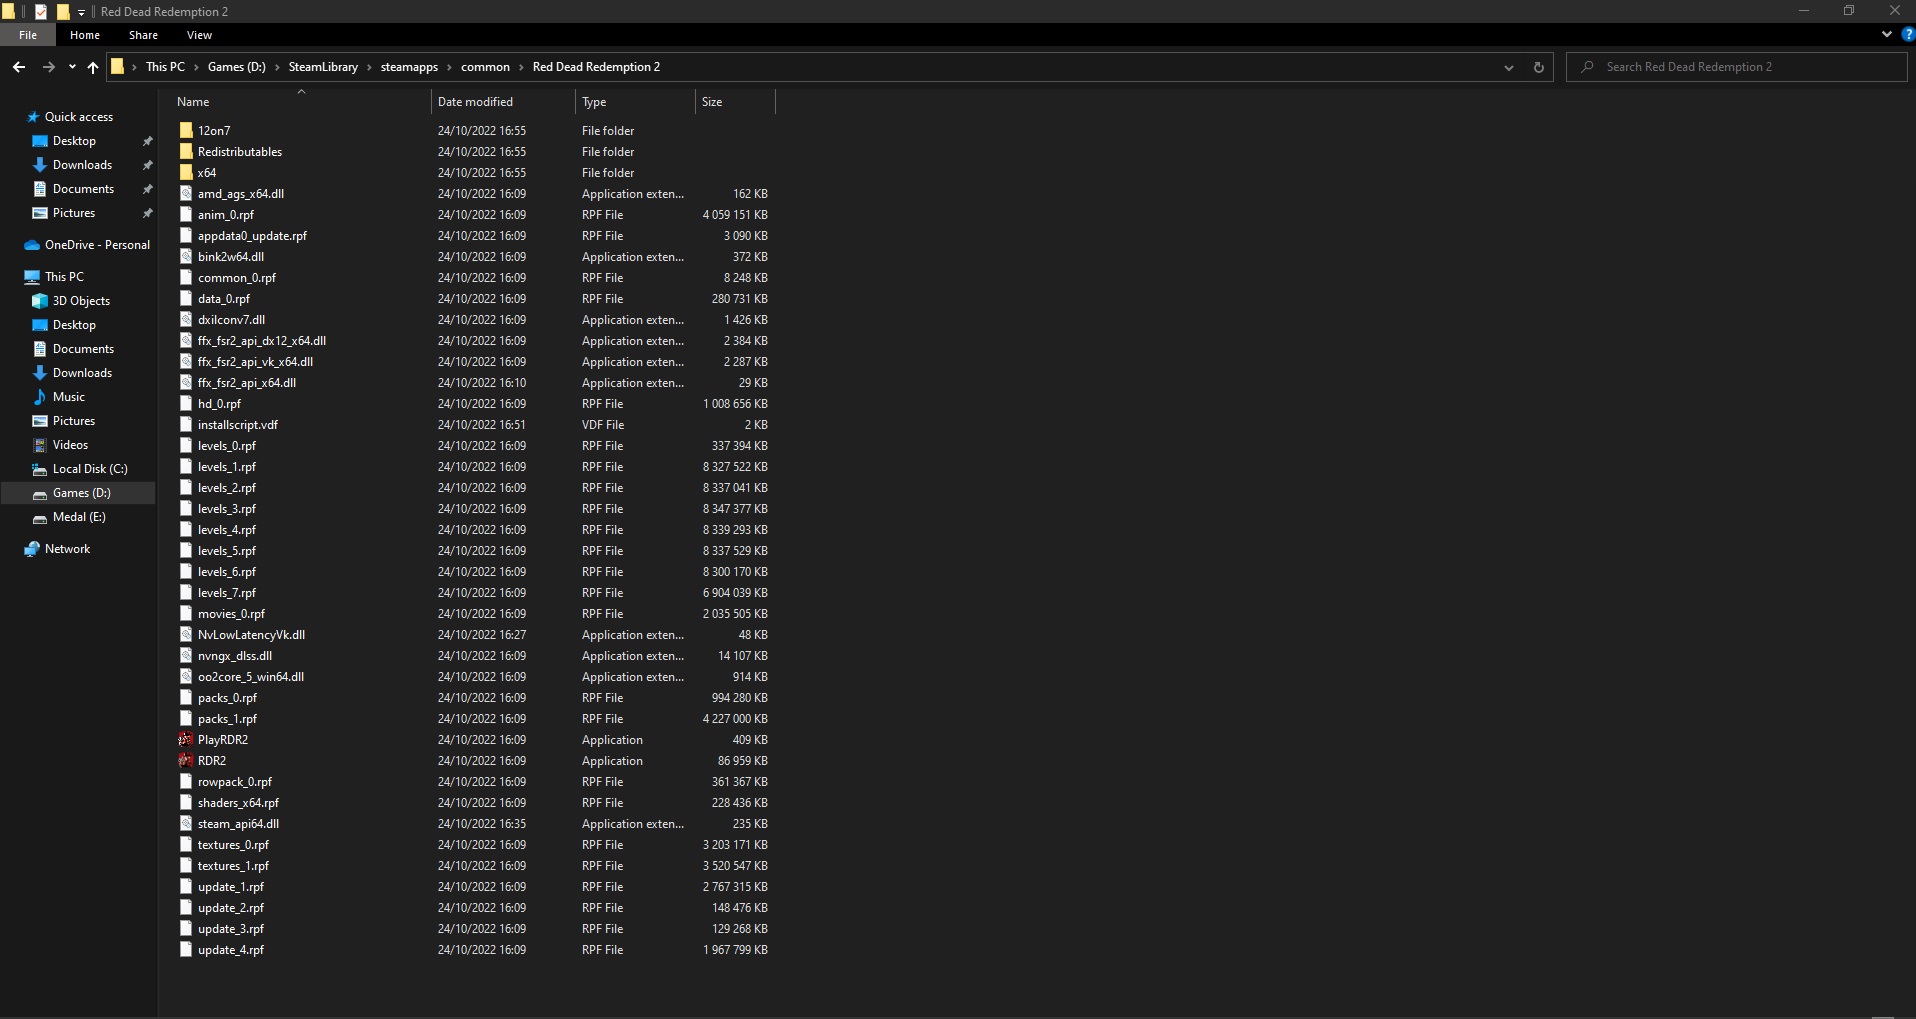Click the Back navigation arrow

tap(19, 67)
